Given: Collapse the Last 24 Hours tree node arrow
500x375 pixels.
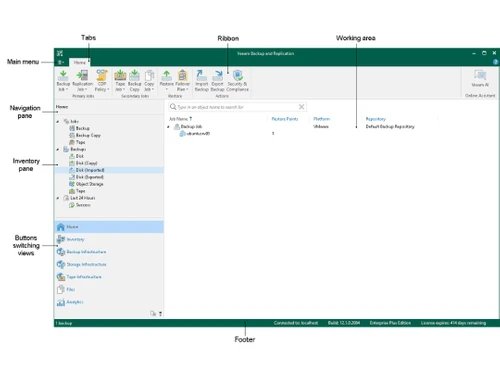Looking at the screenshot, I should [x=58, y=198].
